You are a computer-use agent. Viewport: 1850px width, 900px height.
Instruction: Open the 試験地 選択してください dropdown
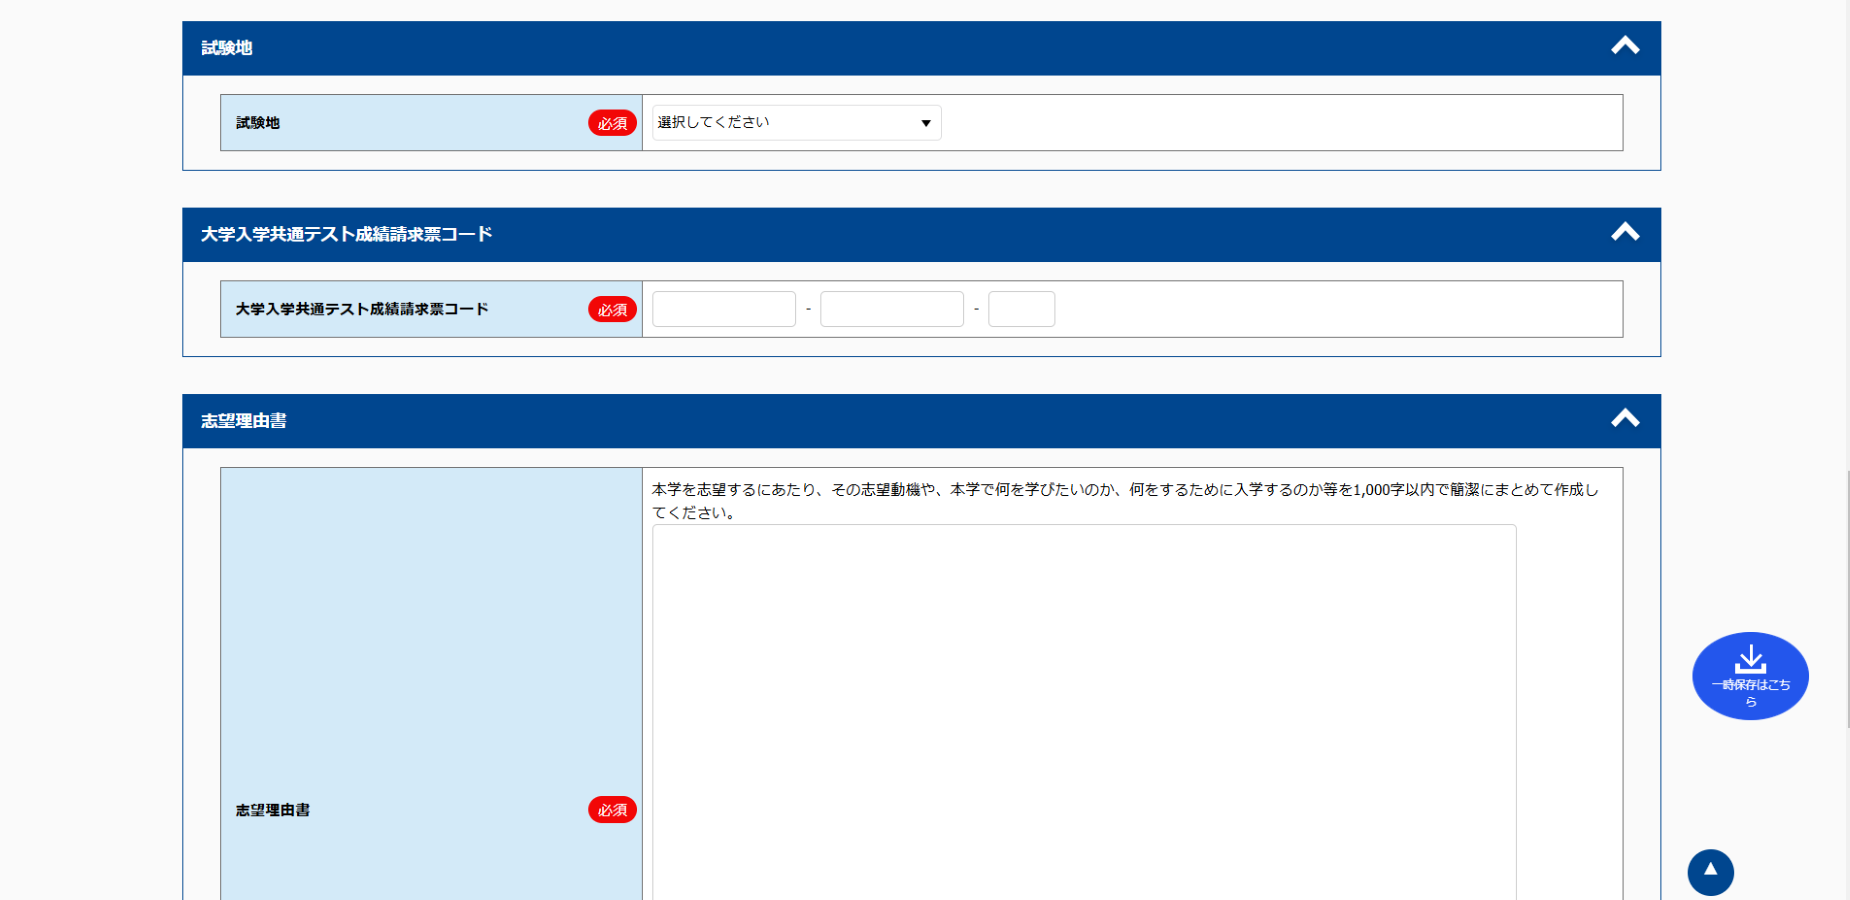pyautogui.click(x=796, y=123)
